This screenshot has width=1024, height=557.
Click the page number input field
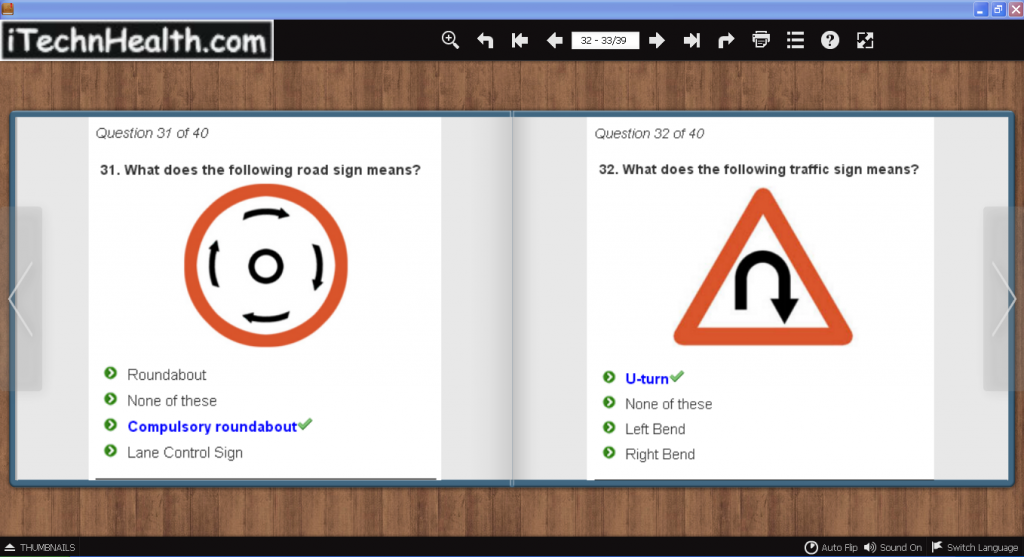605,41
